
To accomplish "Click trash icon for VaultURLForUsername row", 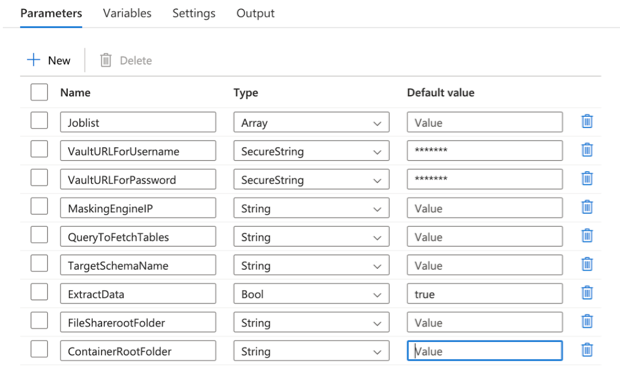I will pyautogui.click(x=587, y=150).
